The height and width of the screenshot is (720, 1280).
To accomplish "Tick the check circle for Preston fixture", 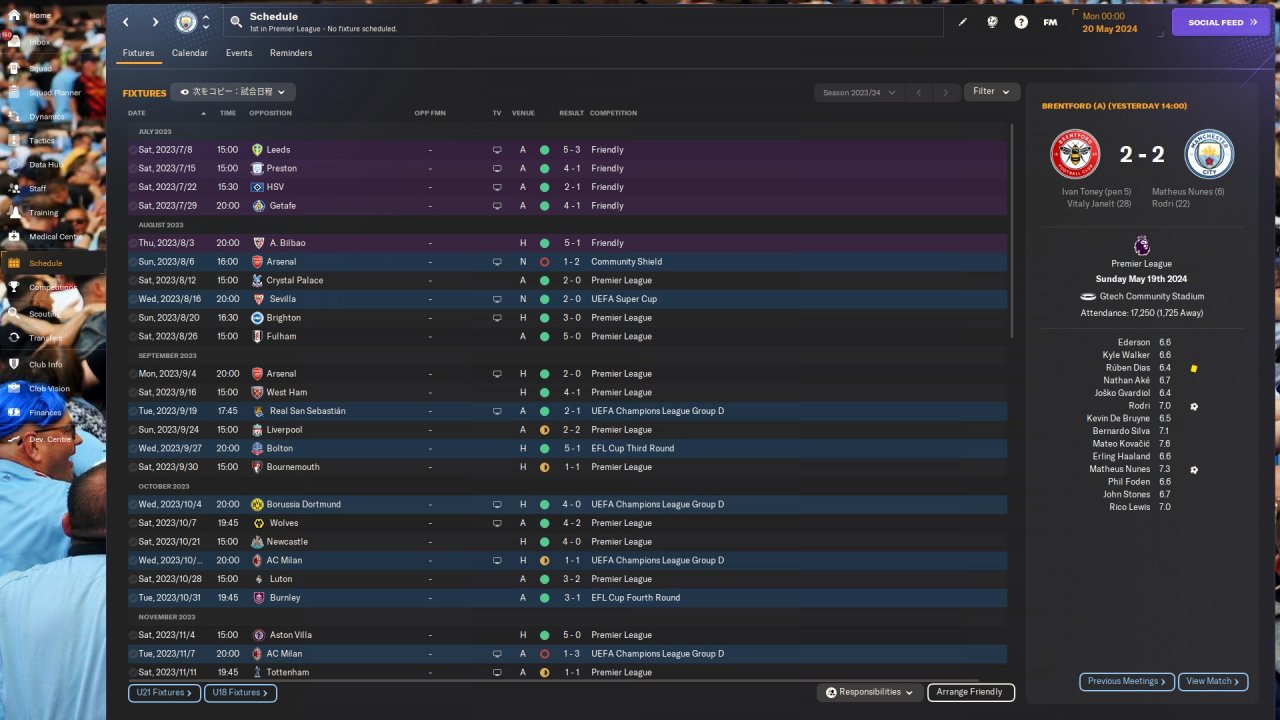I will [133, 168].
